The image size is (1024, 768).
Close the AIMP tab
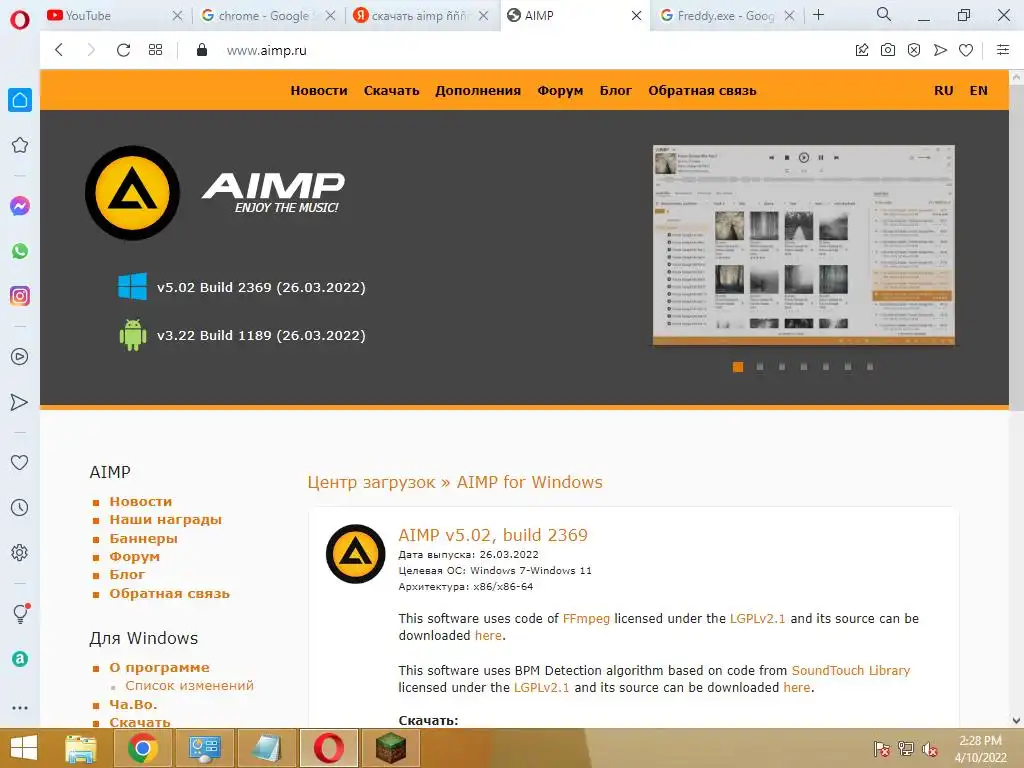pos(636,16)
